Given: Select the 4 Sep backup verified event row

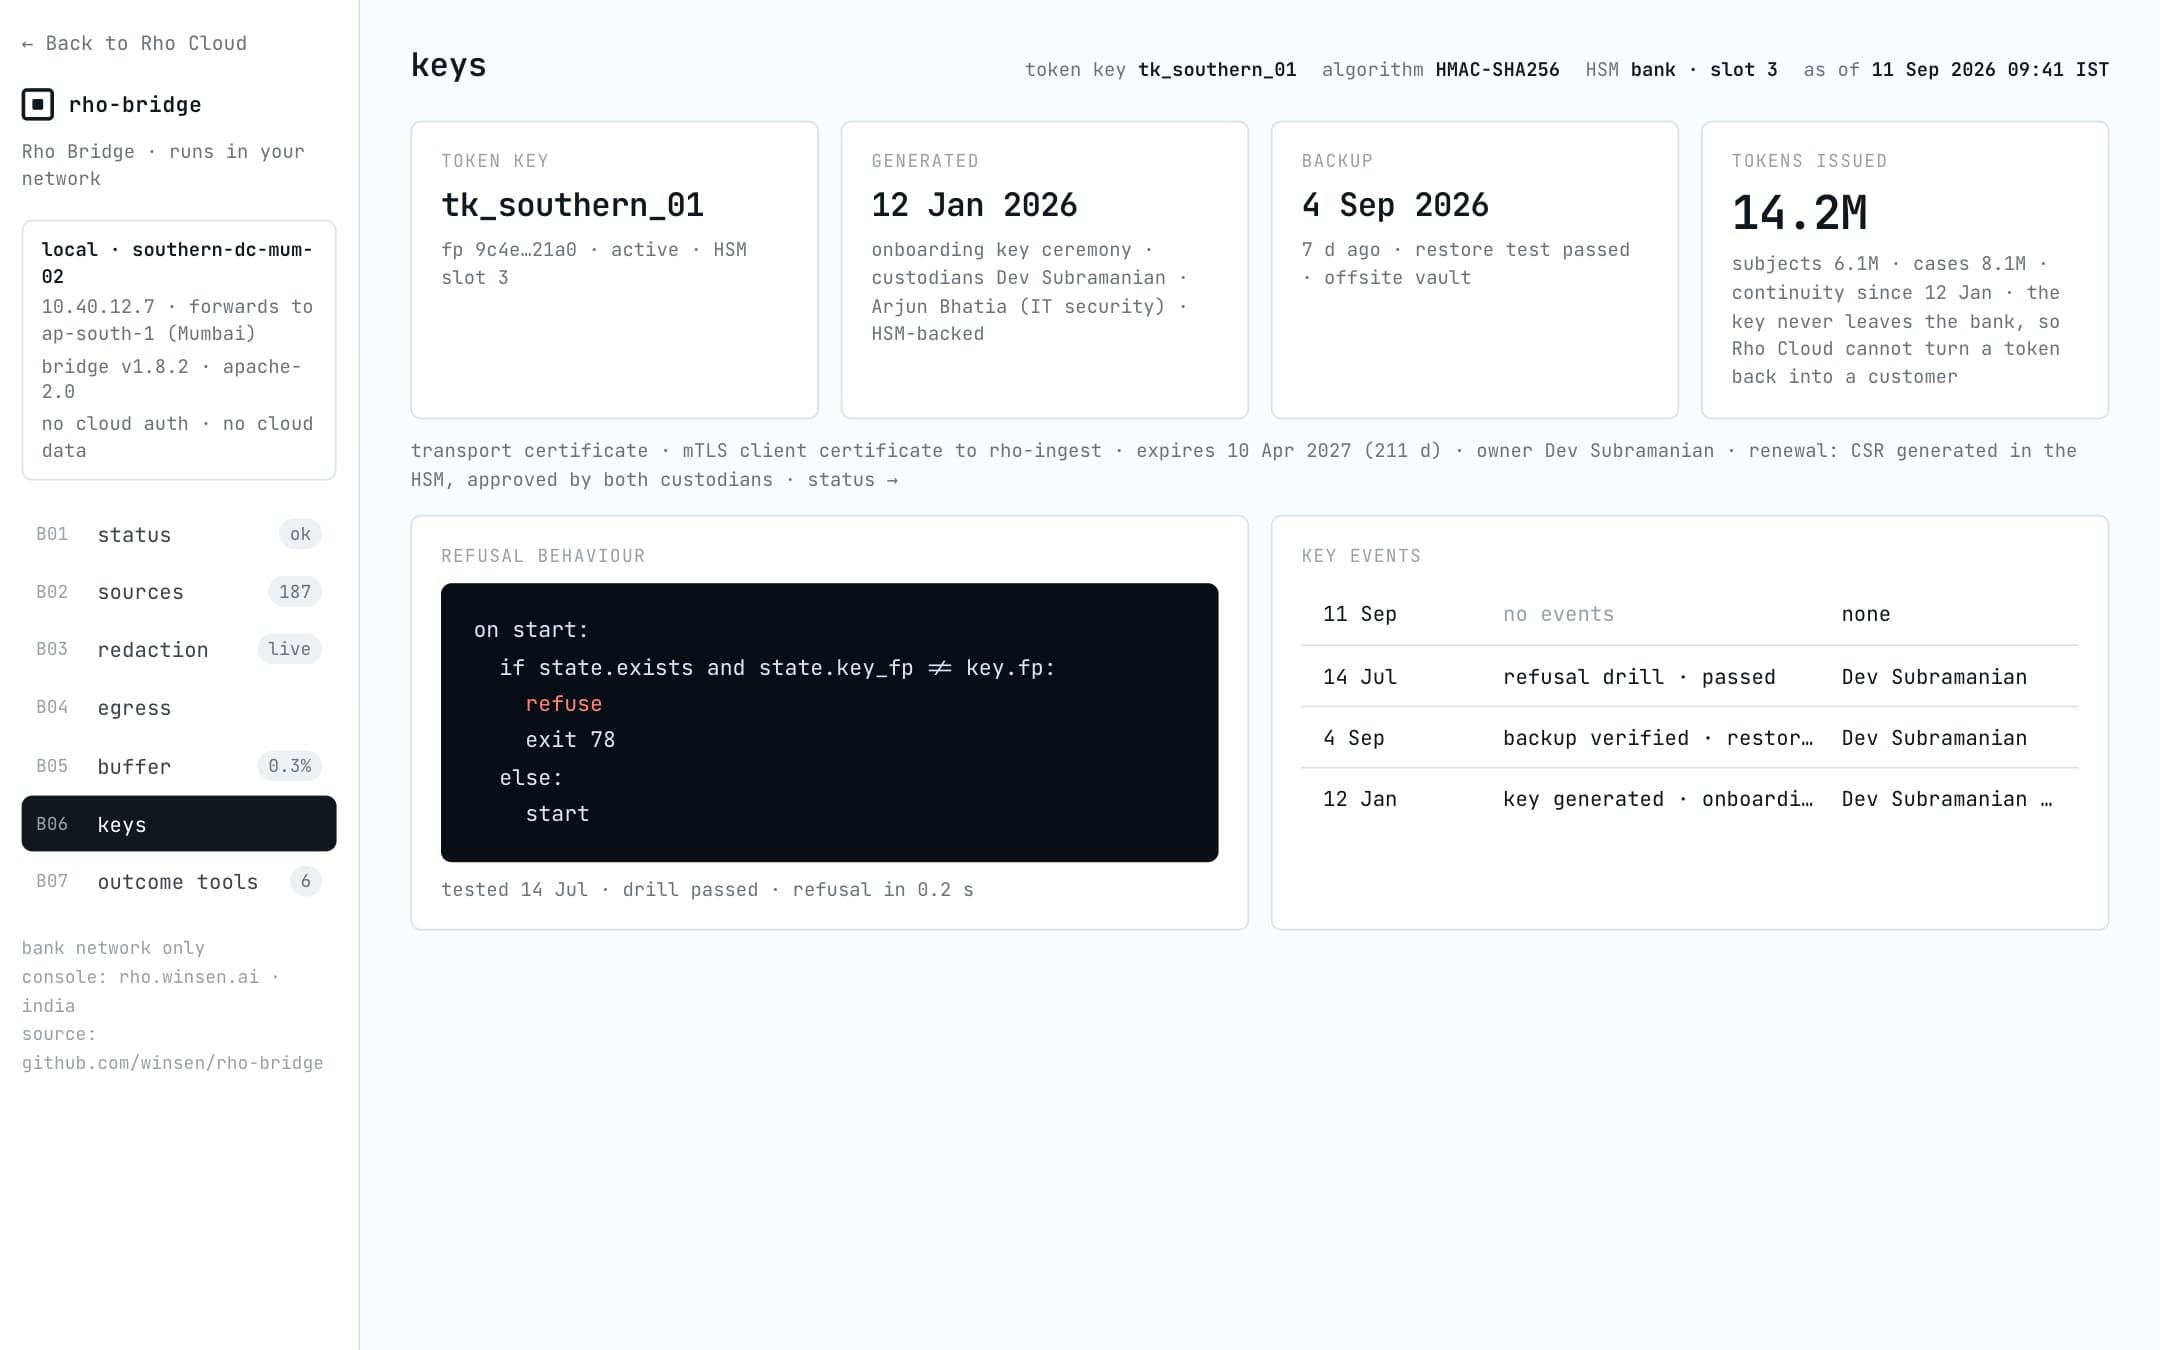Looking at the screenshot, I should pyautogui.click(x=1690, y=738).
